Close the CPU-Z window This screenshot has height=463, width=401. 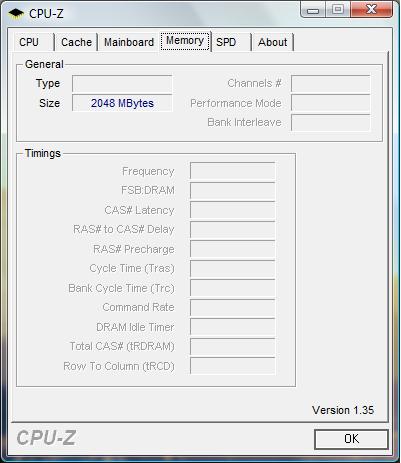[x=372, y=9]
